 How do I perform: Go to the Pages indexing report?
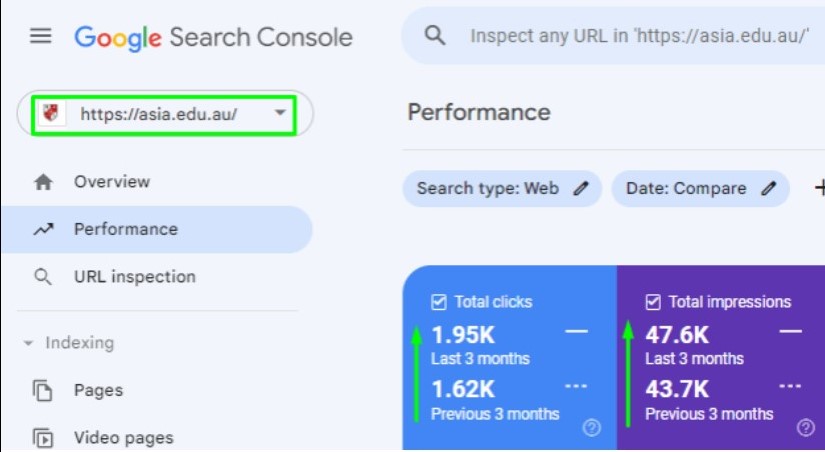pos(98,390)
